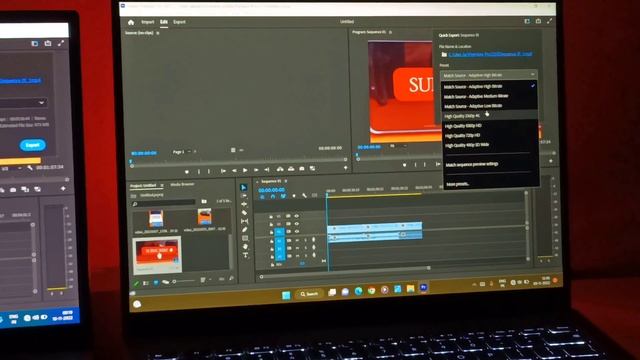
Task: Open Premiere Pro icon in taskbar
Action: tap(424, 288)
